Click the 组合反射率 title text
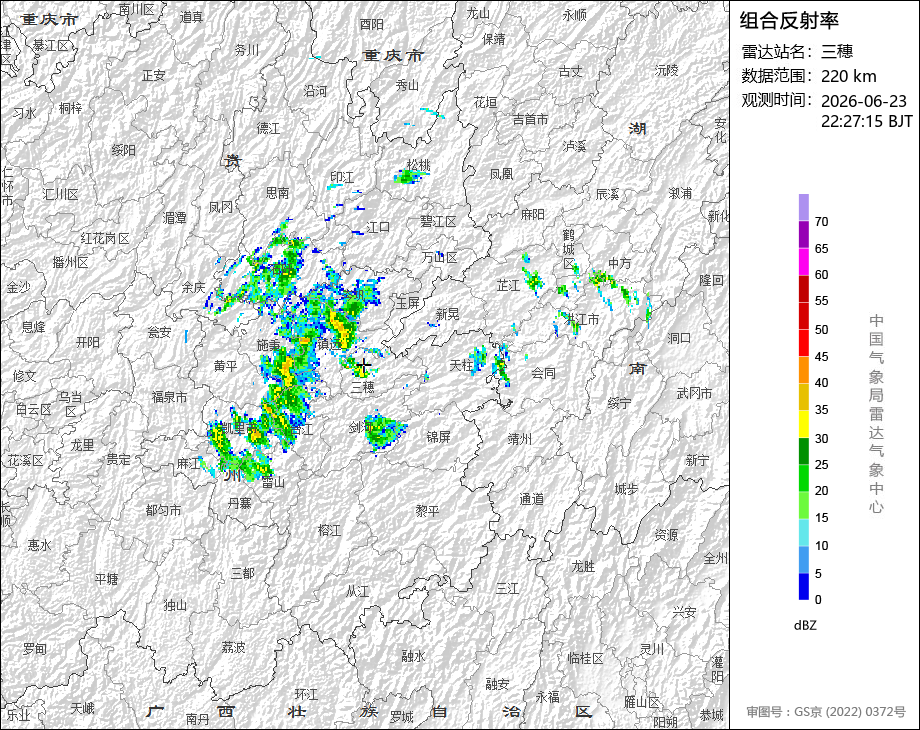 click(x=789, y=21)
